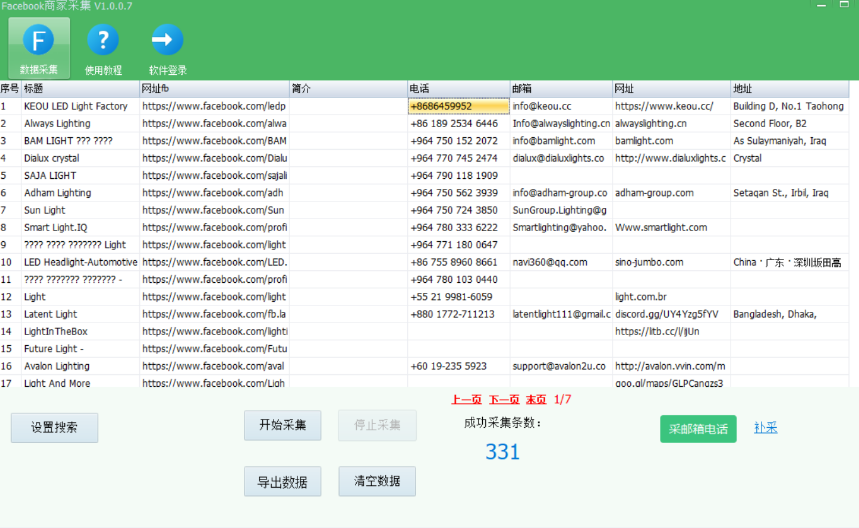Sort by 标题 column header

[81, 89]
